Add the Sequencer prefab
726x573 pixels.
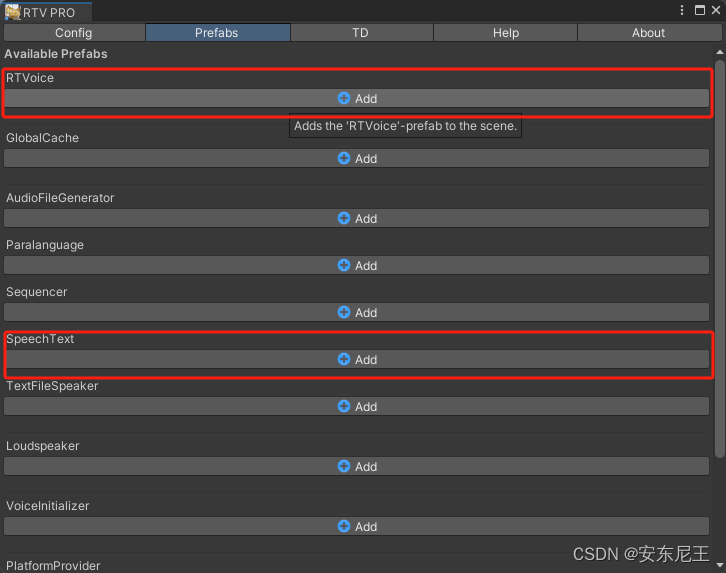pos(356,312)
